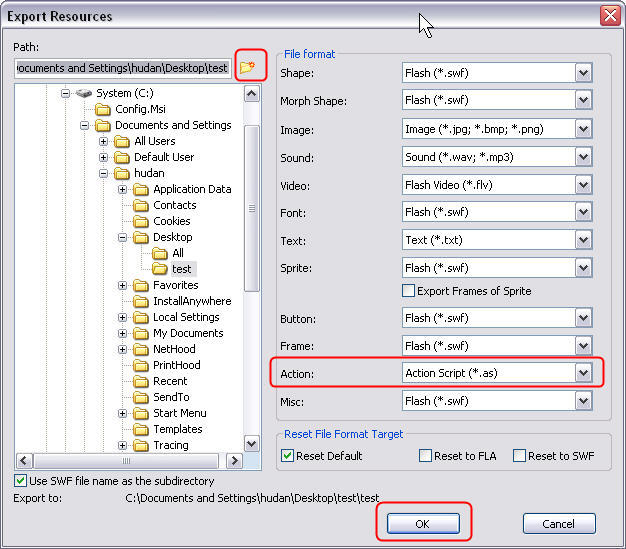Collapse the Documents and Settings node
Screen dimensions: 626x549
84,125
